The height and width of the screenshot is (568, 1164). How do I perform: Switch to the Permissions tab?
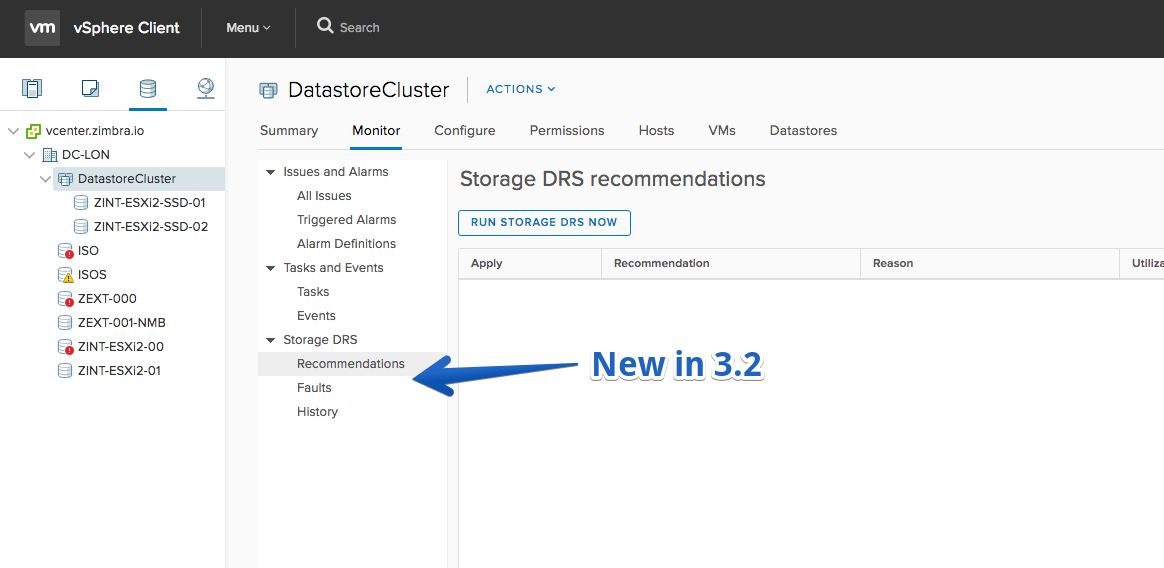click(x=567, y=131)
